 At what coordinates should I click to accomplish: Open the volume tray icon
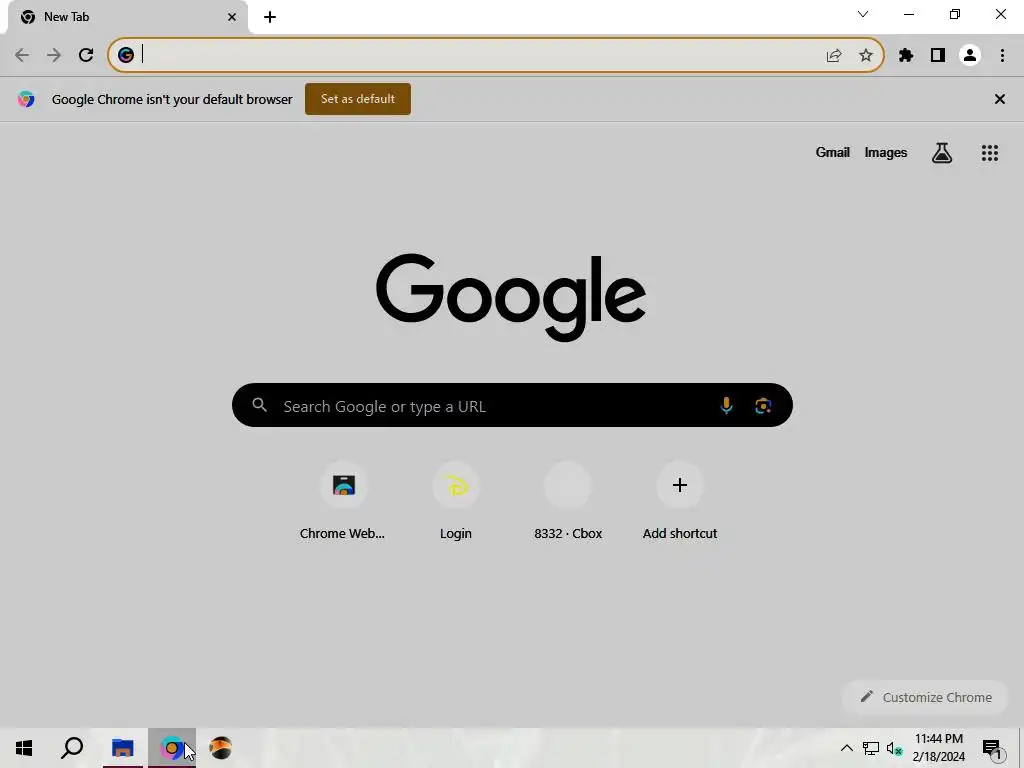[x=895, y=748]
